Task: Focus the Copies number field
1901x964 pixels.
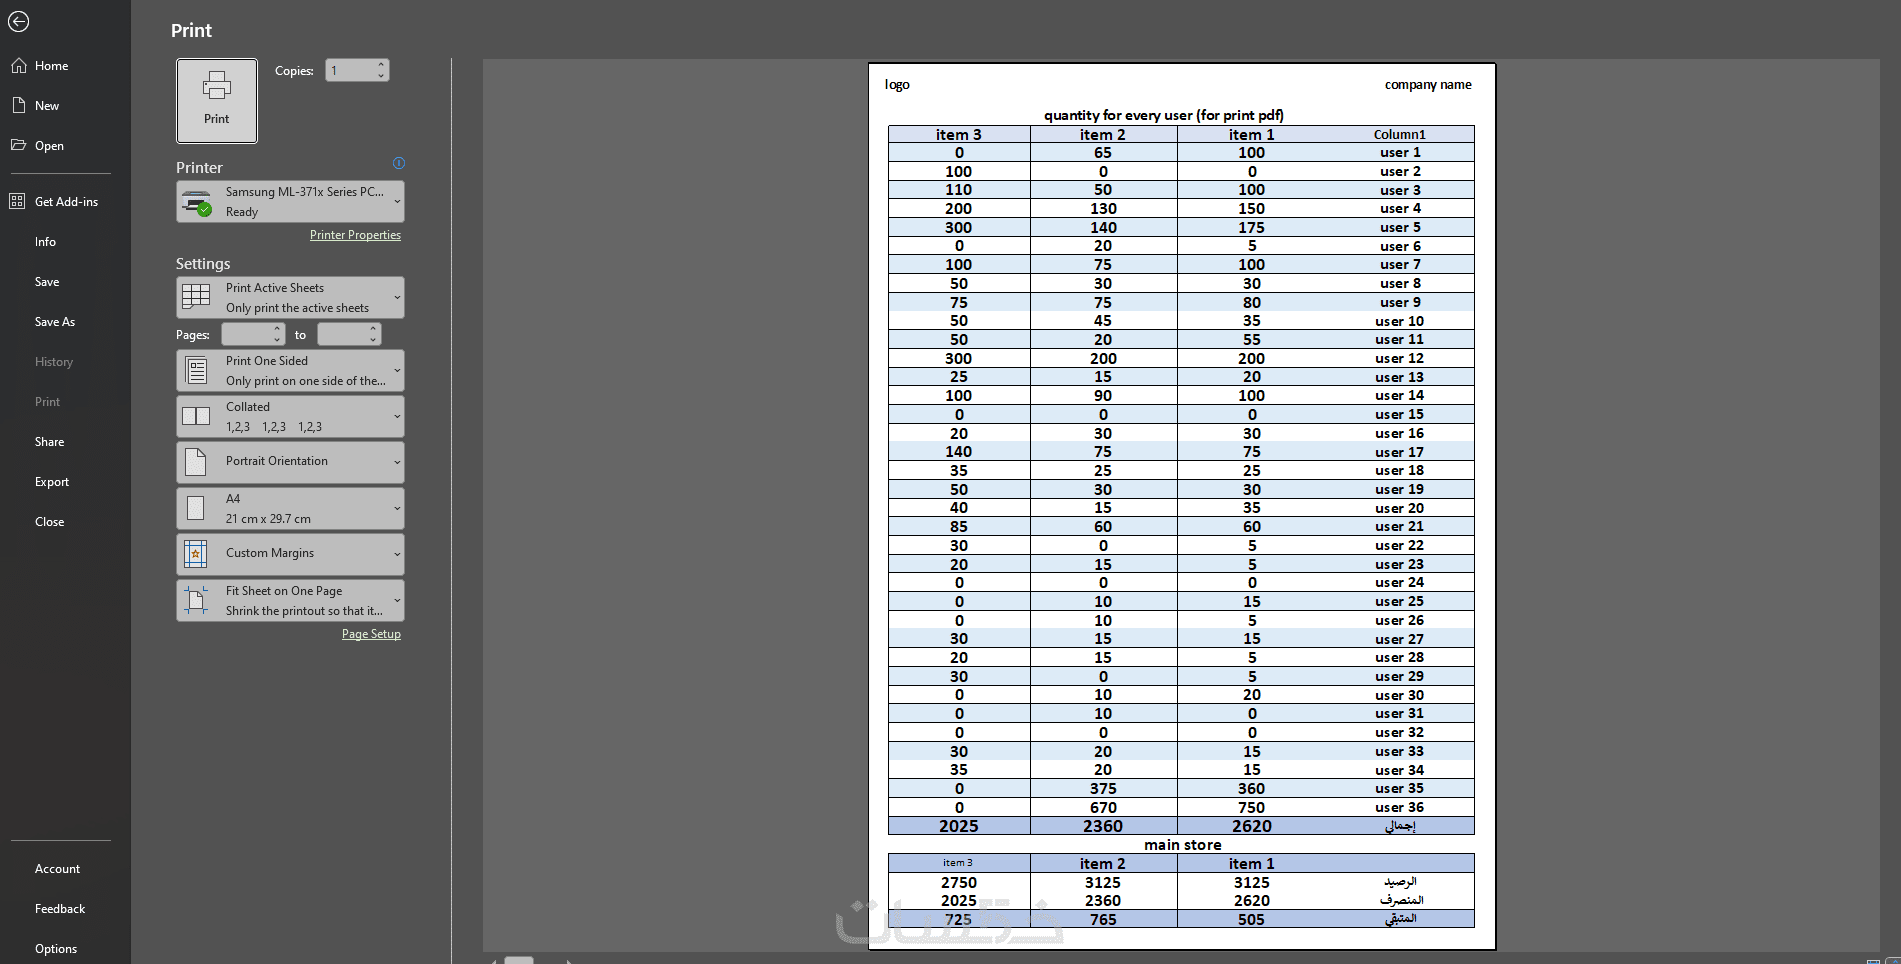Action: pos(351,70)
